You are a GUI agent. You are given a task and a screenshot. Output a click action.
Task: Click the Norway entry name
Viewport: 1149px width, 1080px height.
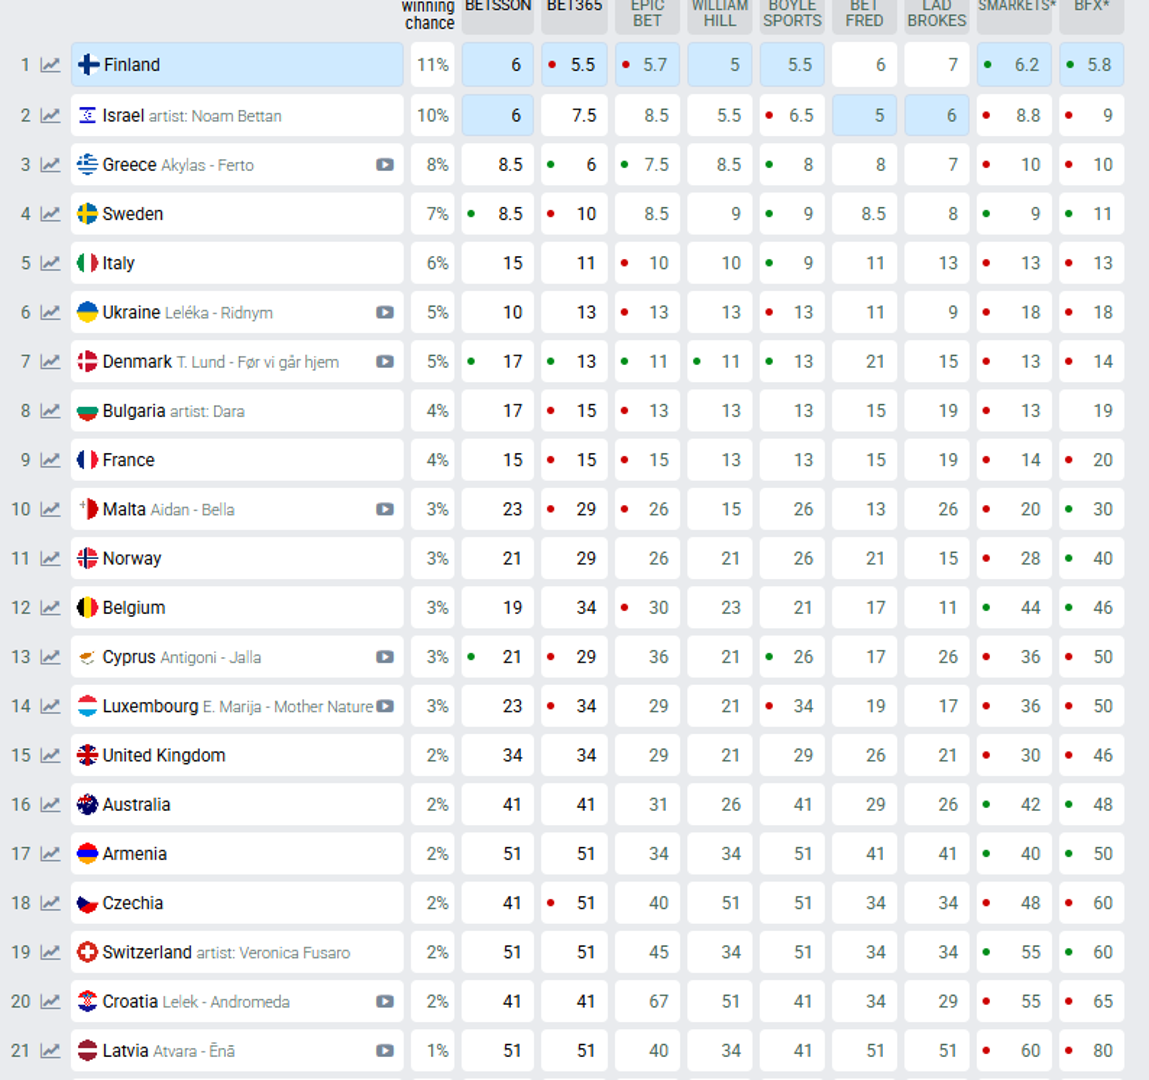click(x=131, y=558)
